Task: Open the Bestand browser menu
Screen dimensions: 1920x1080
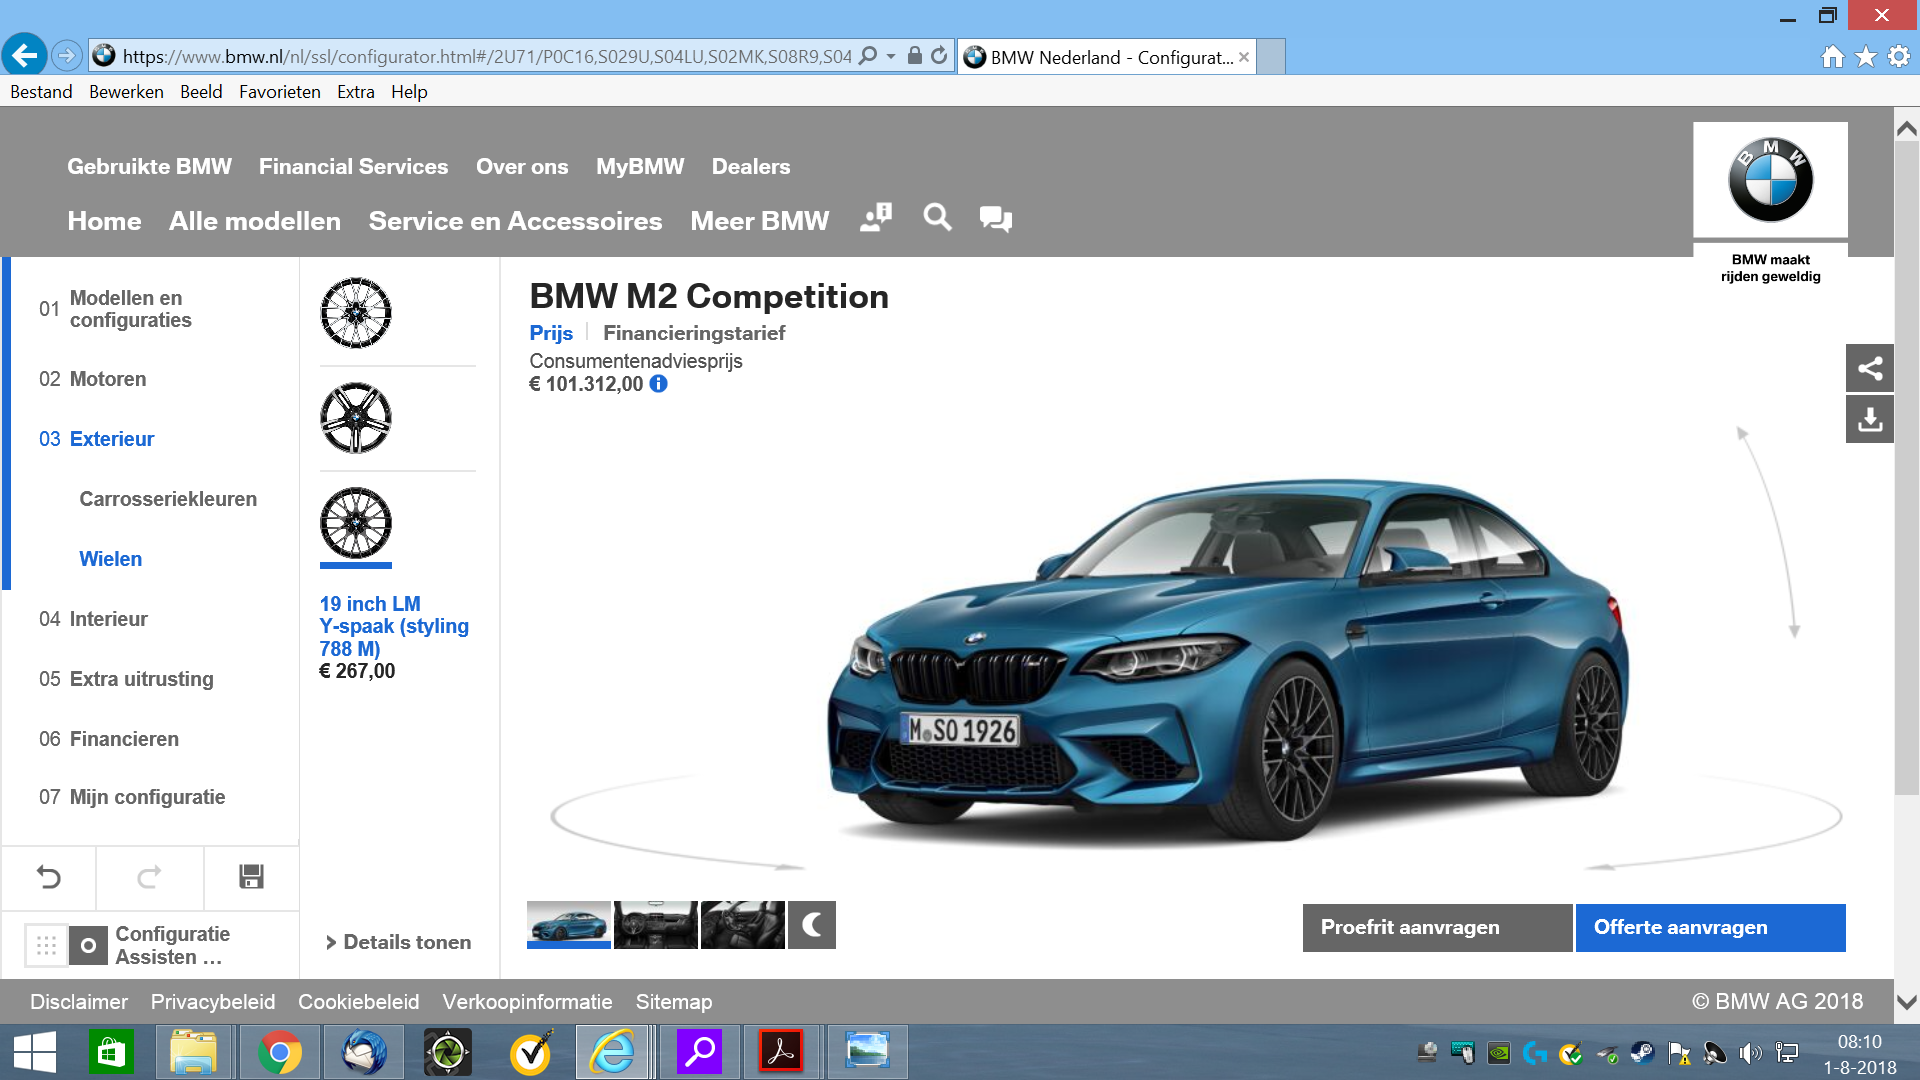Action: [x=41, y=92]
